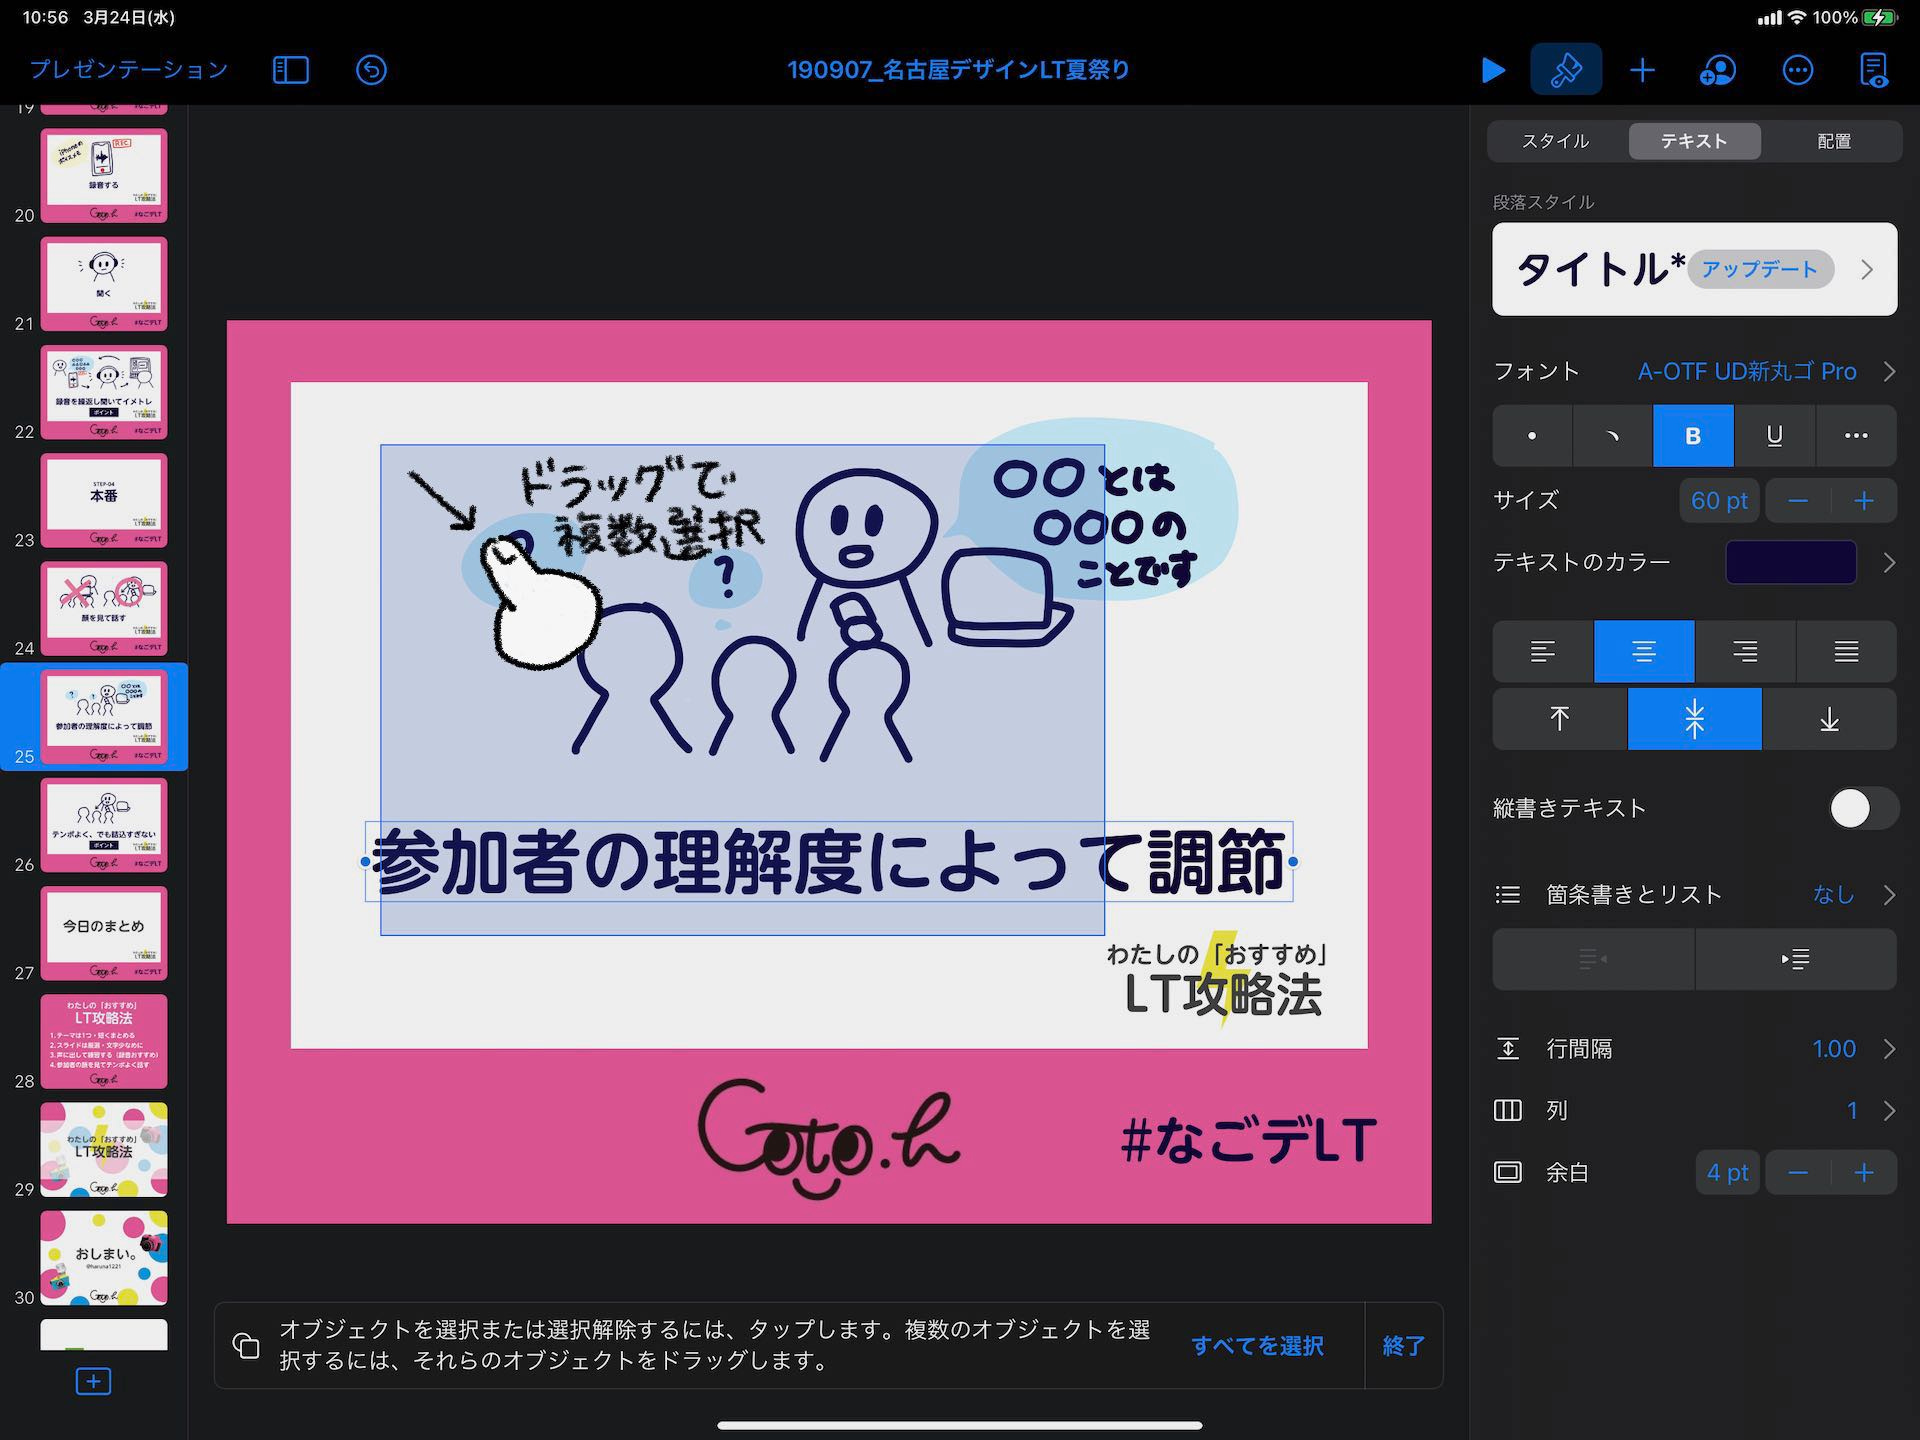Open the text color swatch

pyautogui.click(x=1791, y=562)
